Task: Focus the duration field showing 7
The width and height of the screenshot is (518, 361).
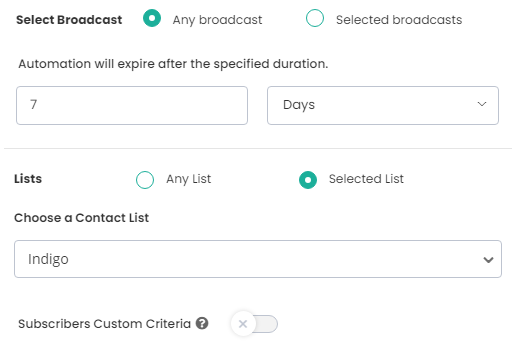Action: pyautogui.click(x=132, y=106)
